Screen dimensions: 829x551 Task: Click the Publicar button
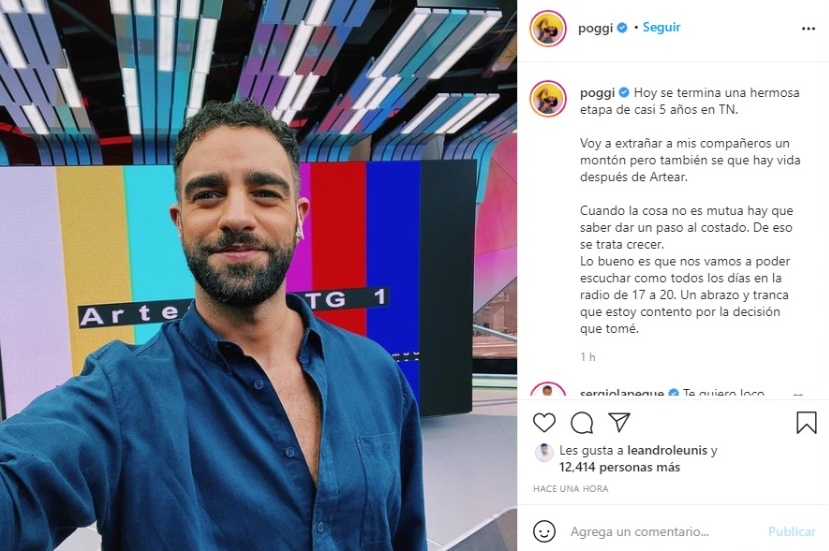tap(791, 531)
